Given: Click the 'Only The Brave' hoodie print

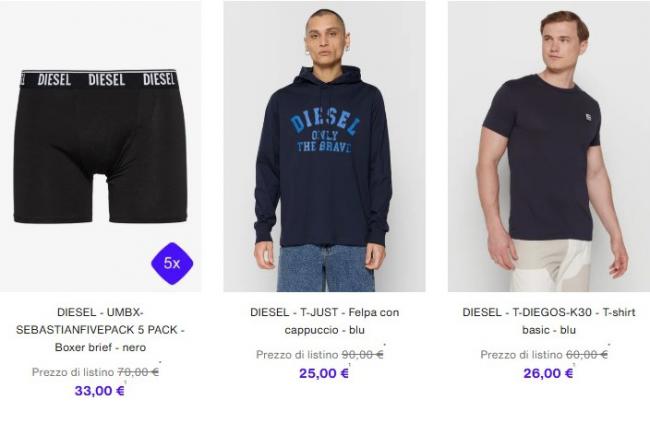Looking at the screenshot, I should pos(324,131).
